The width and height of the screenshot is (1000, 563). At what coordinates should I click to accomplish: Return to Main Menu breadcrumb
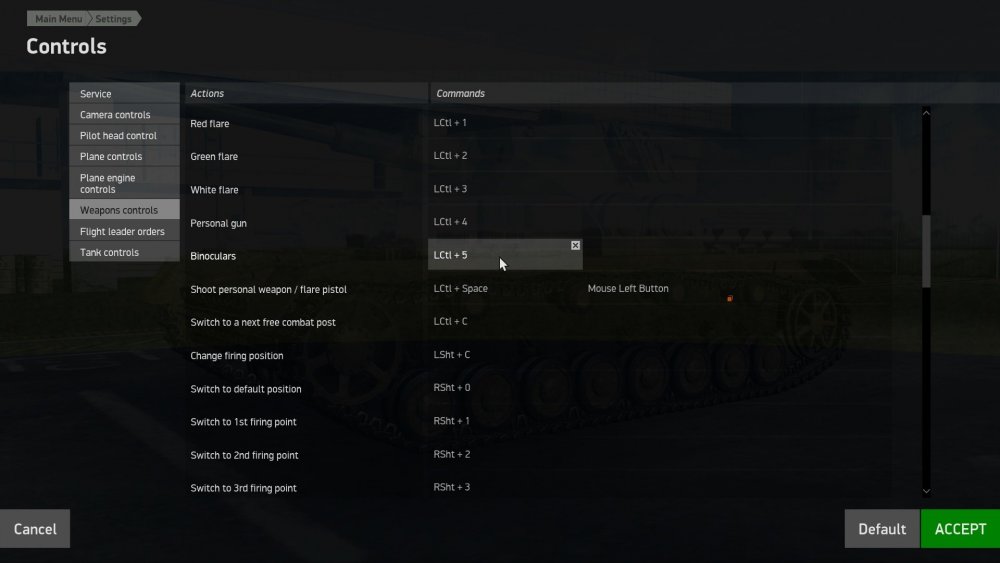[x=59, y=19]
